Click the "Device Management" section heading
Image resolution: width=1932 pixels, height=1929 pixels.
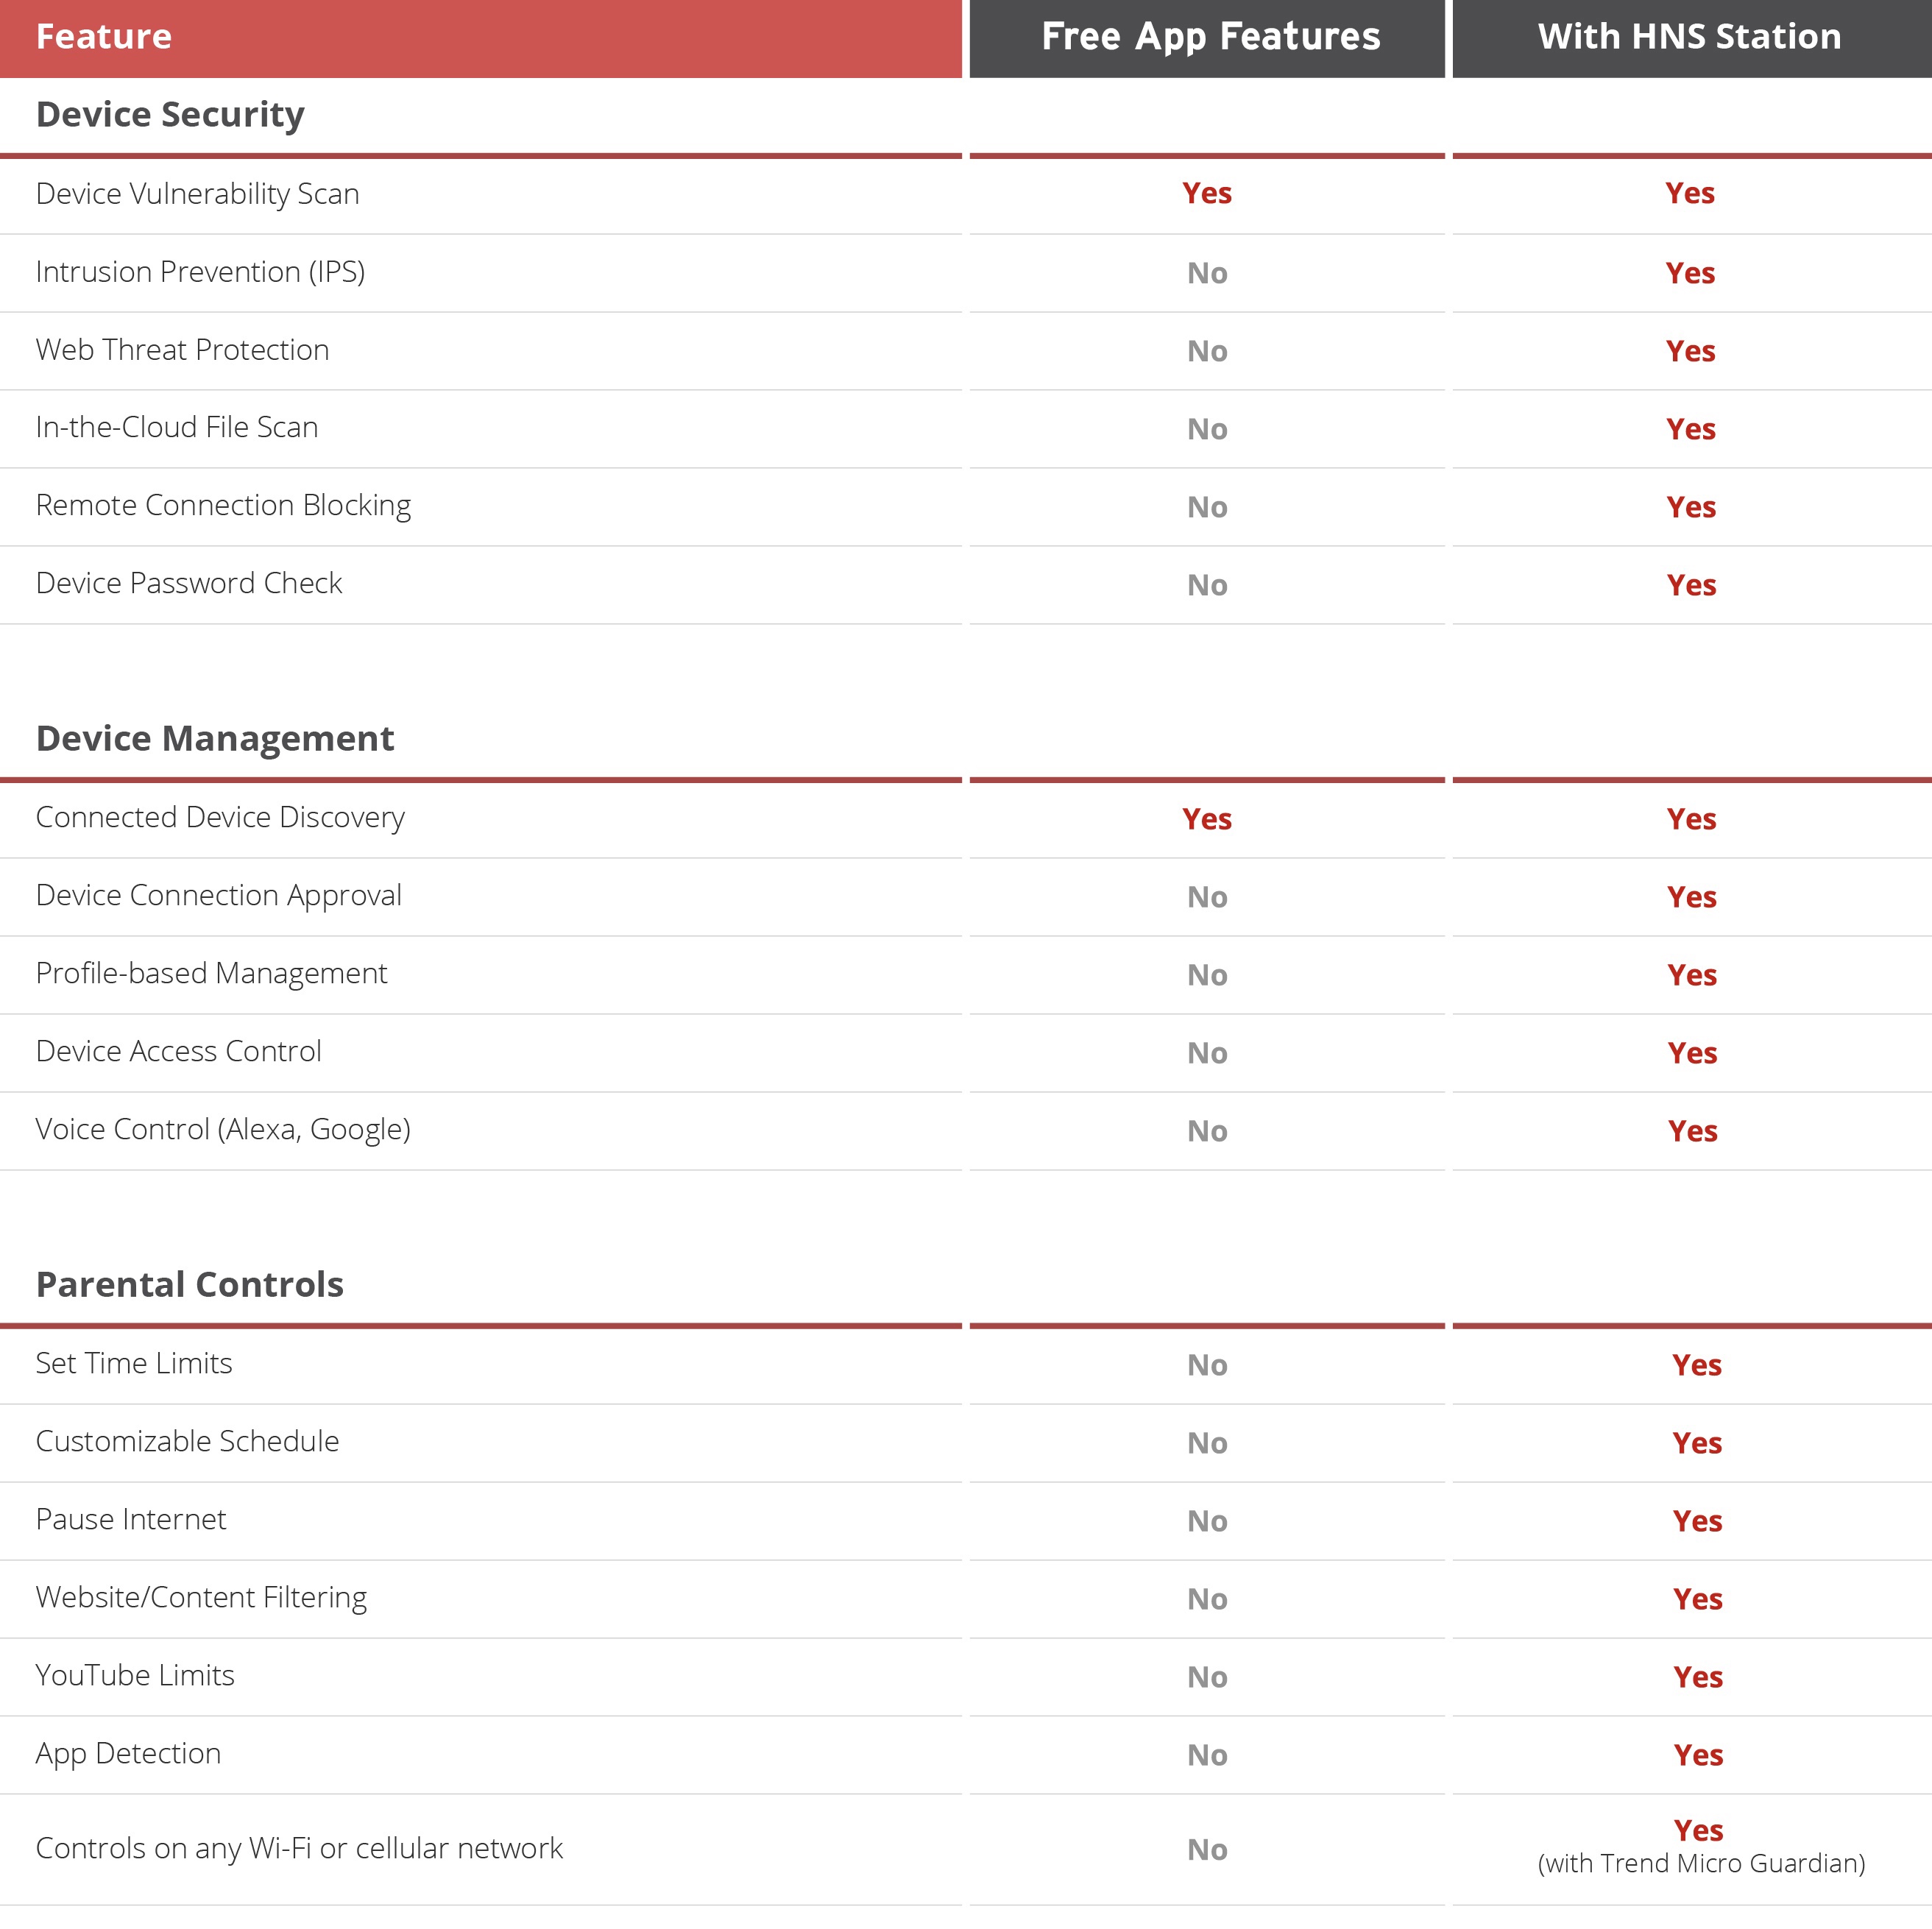pyautogui.click(x=215, y=739)
